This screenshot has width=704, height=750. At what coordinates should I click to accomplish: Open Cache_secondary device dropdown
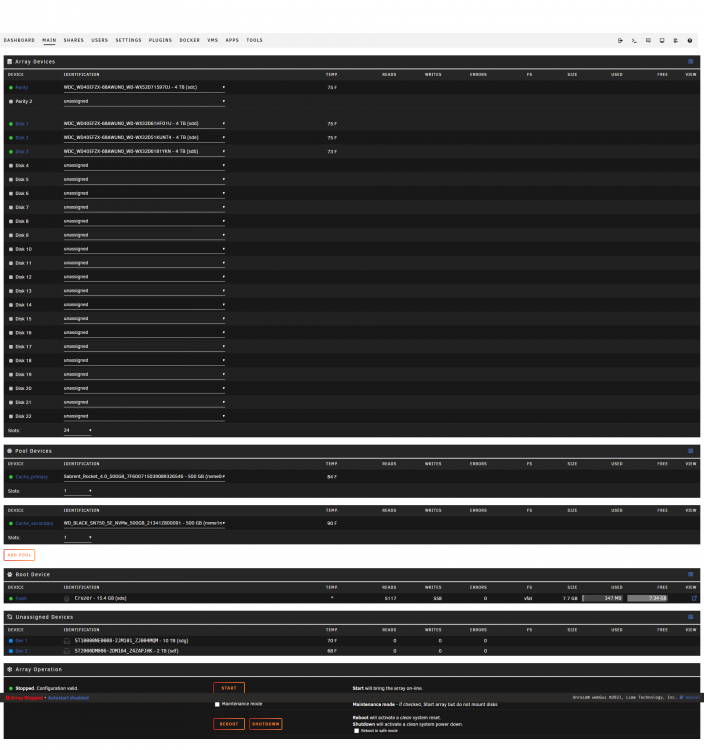point(144,523)
